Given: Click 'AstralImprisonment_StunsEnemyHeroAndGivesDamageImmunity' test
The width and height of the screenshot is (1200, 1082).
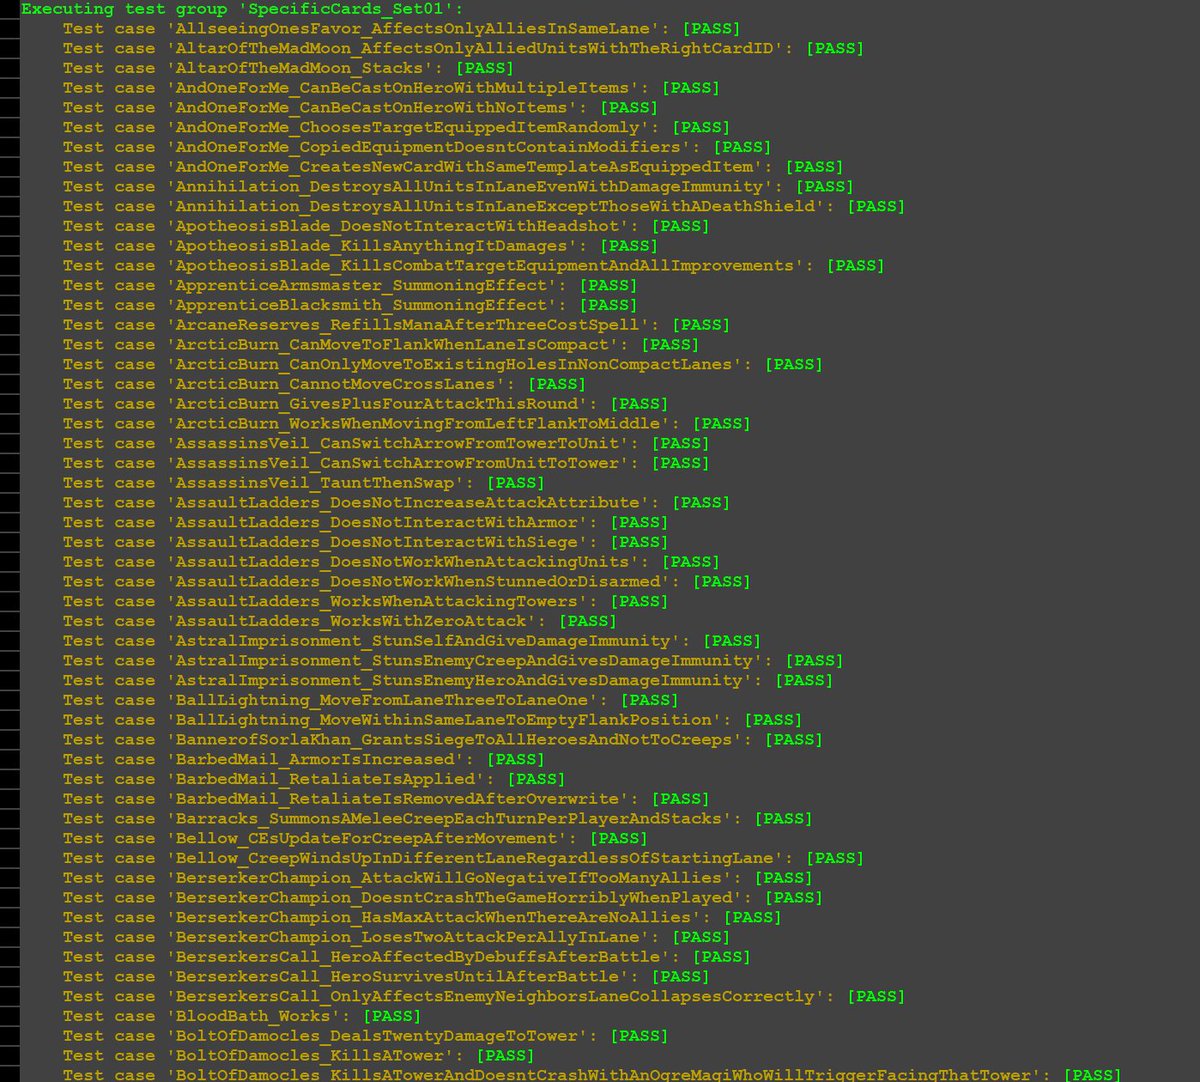Looking at the screenshot, I should 448,680.
